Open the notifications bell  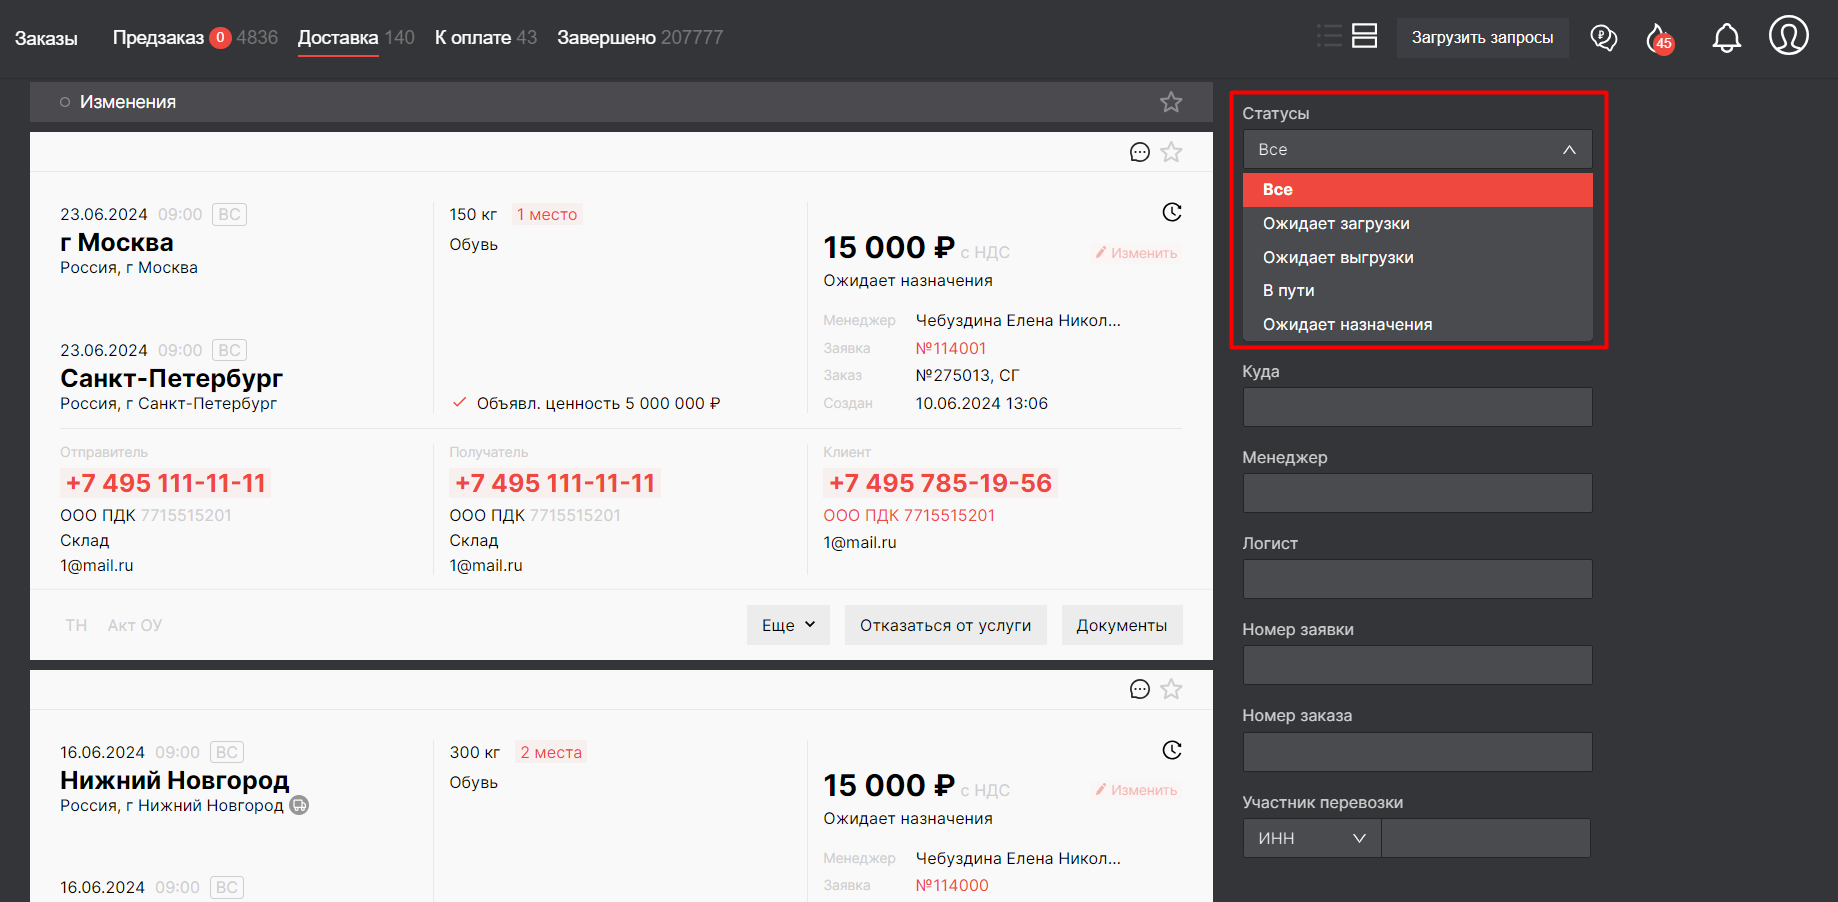(1727, 38)
